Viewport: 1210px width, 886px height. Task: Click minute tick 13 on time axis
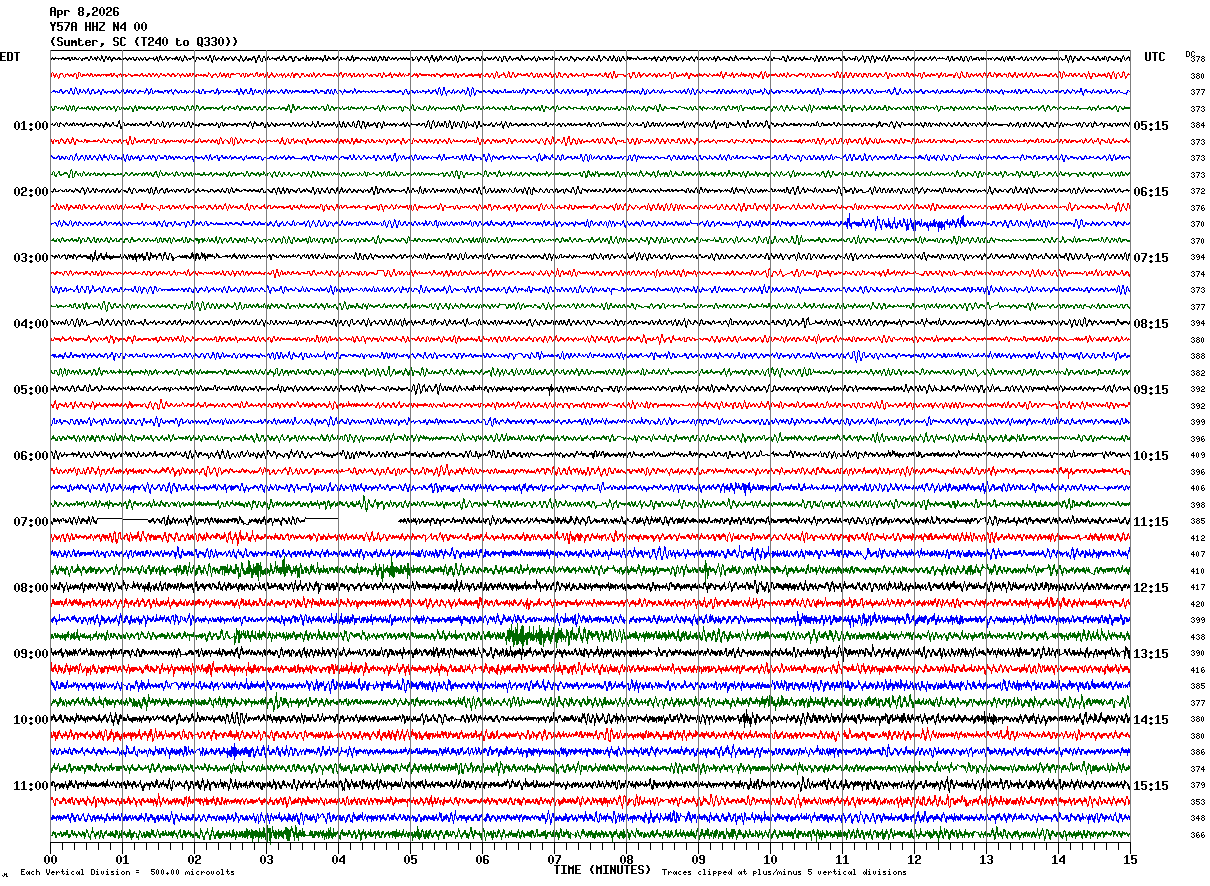point(986,859)
